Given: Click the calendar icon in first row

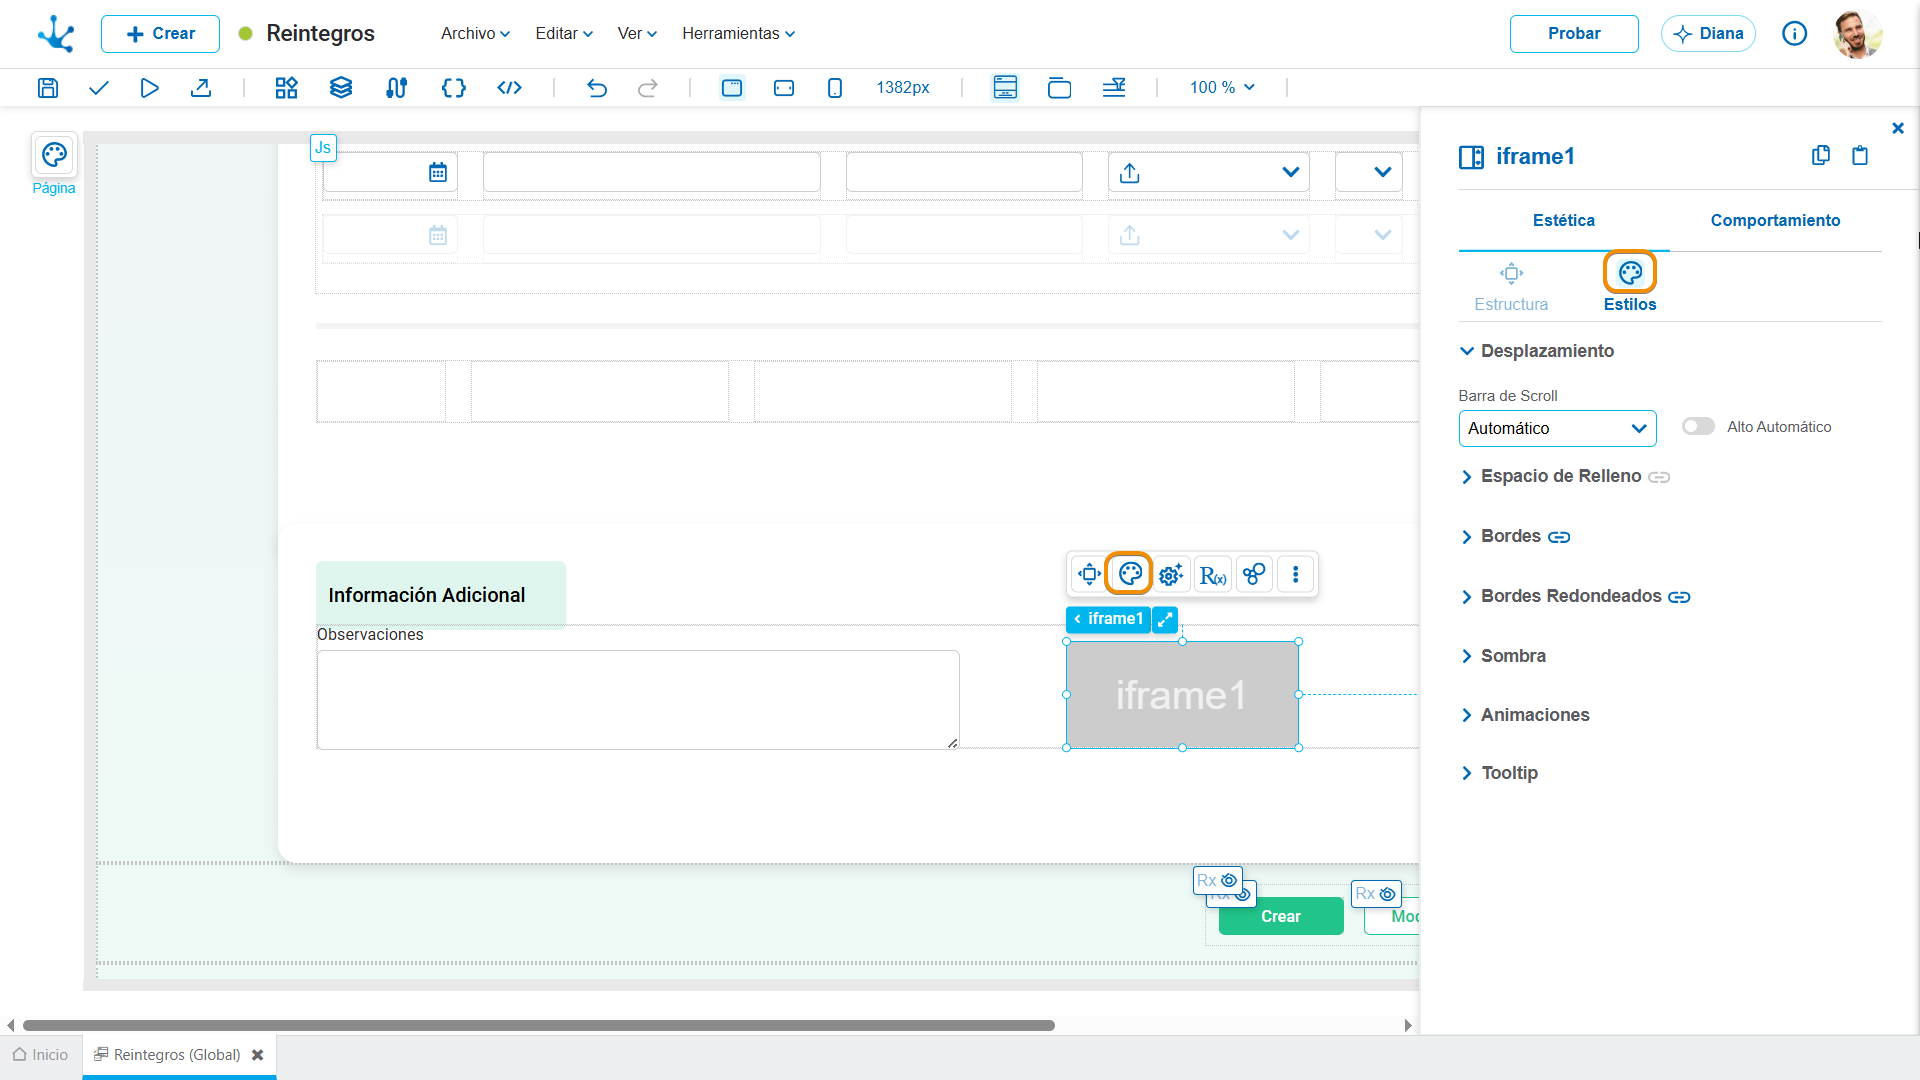Looking at the screenshot, I should point(438,172).
